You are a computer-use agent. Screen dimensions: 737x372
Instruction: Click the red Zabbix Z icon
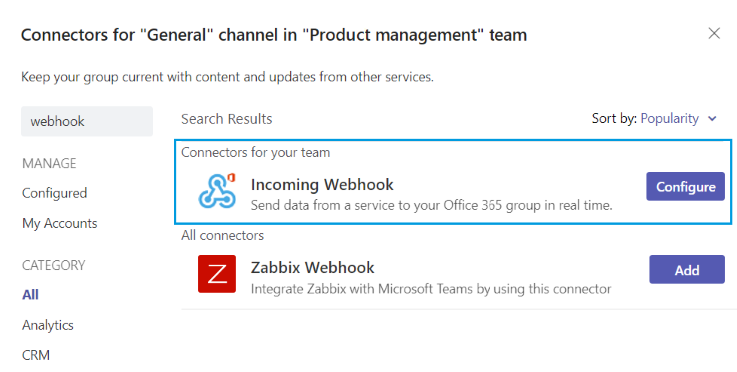point(217,274)
